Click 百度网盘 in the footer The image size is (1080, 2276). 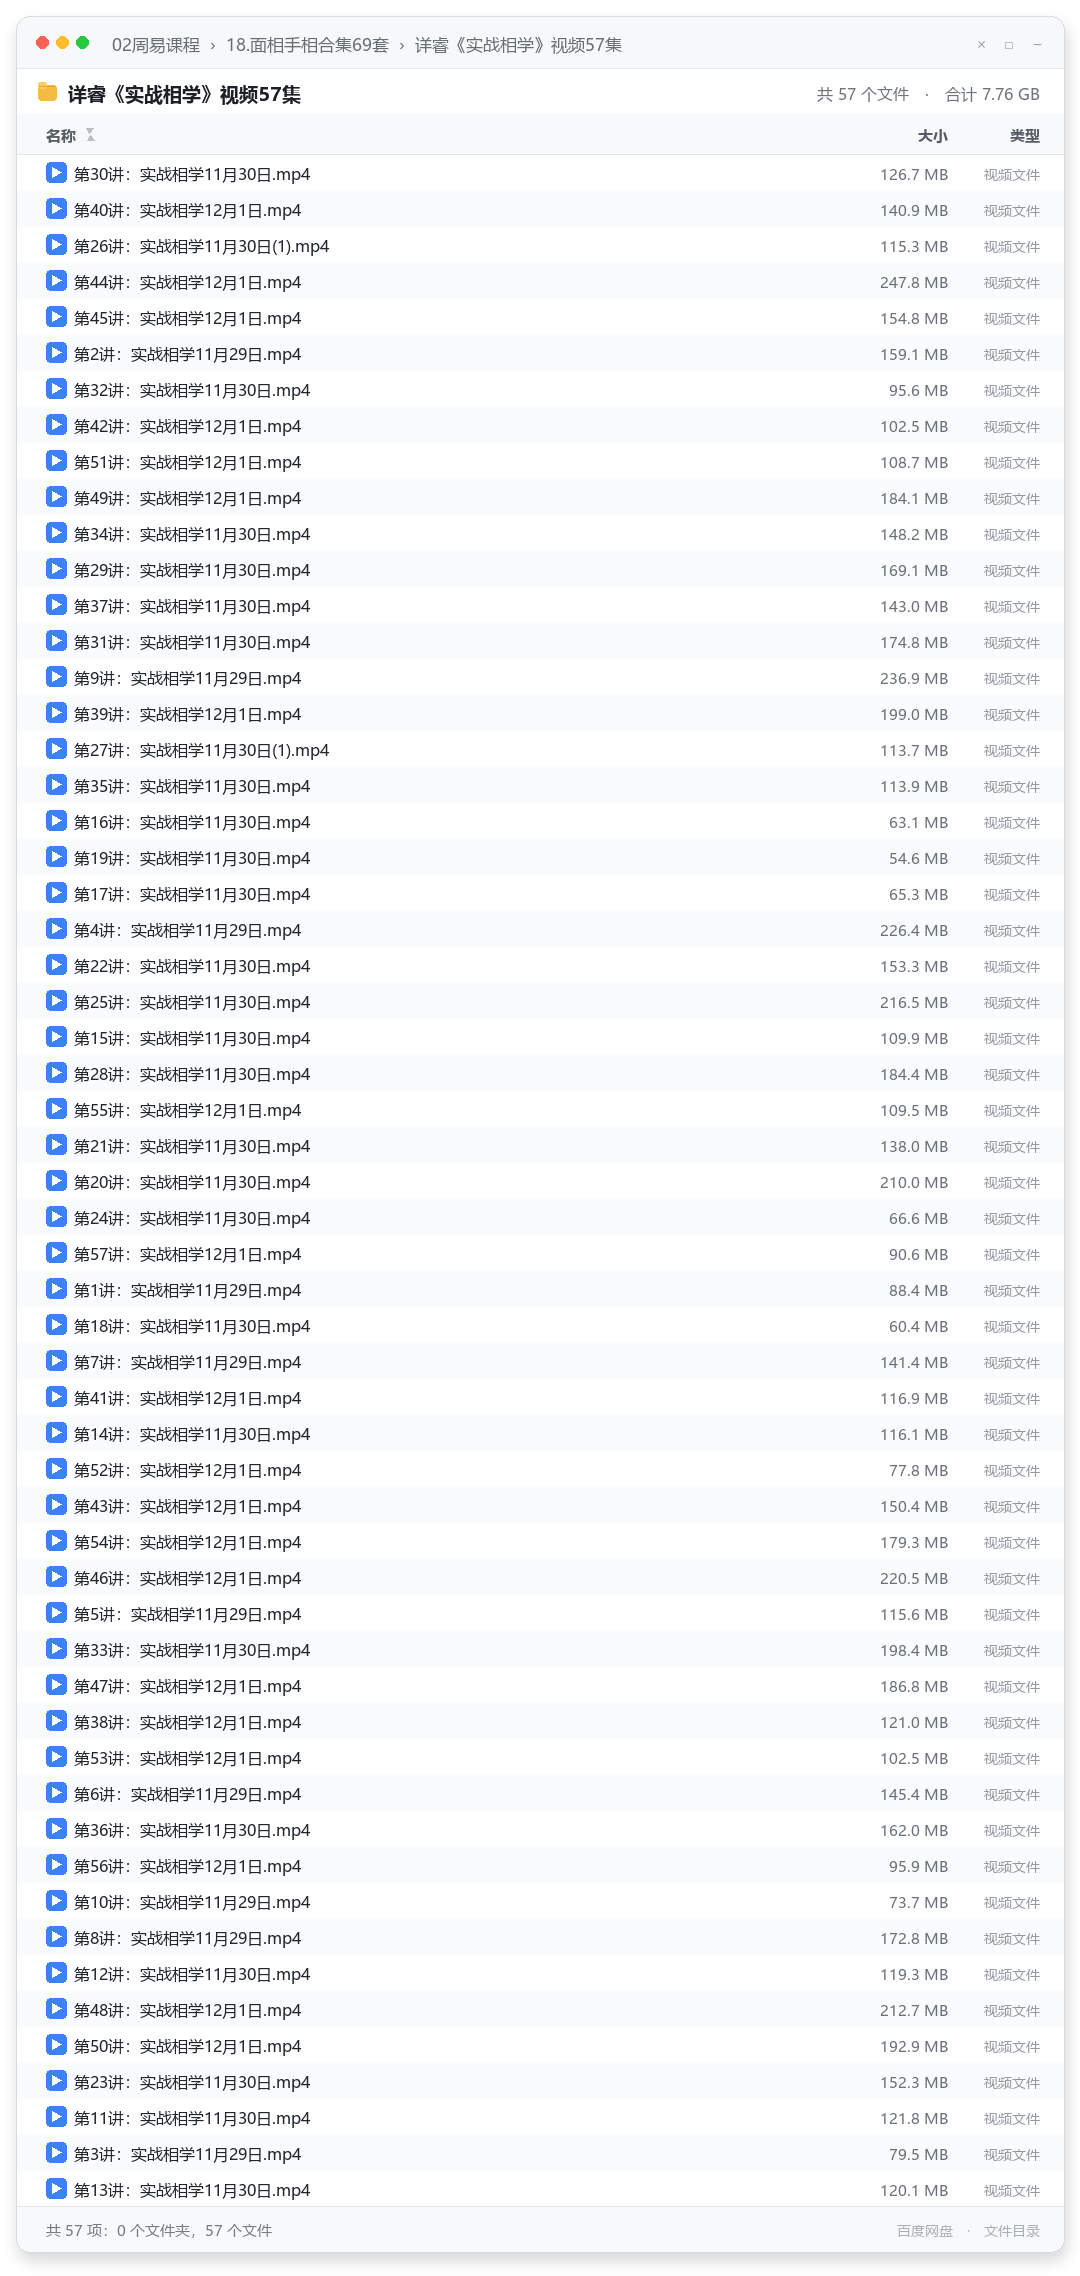[x=925, y=2231]
